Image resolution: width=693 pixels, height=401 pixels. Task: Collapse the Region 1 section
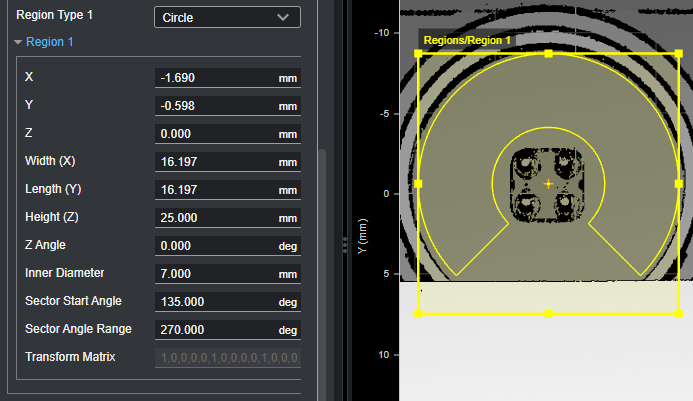18,42
